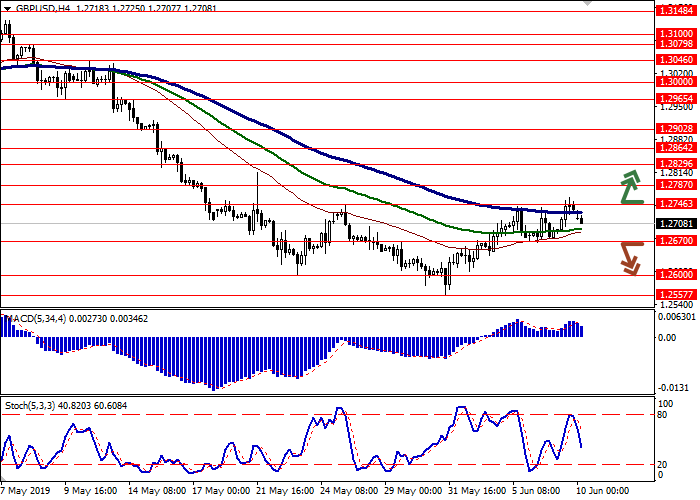Image resolution: width=700 pixels, height=500 pixels.
Task: Click the 1.27870 resistance level label
Action: (x=676, y=184)
